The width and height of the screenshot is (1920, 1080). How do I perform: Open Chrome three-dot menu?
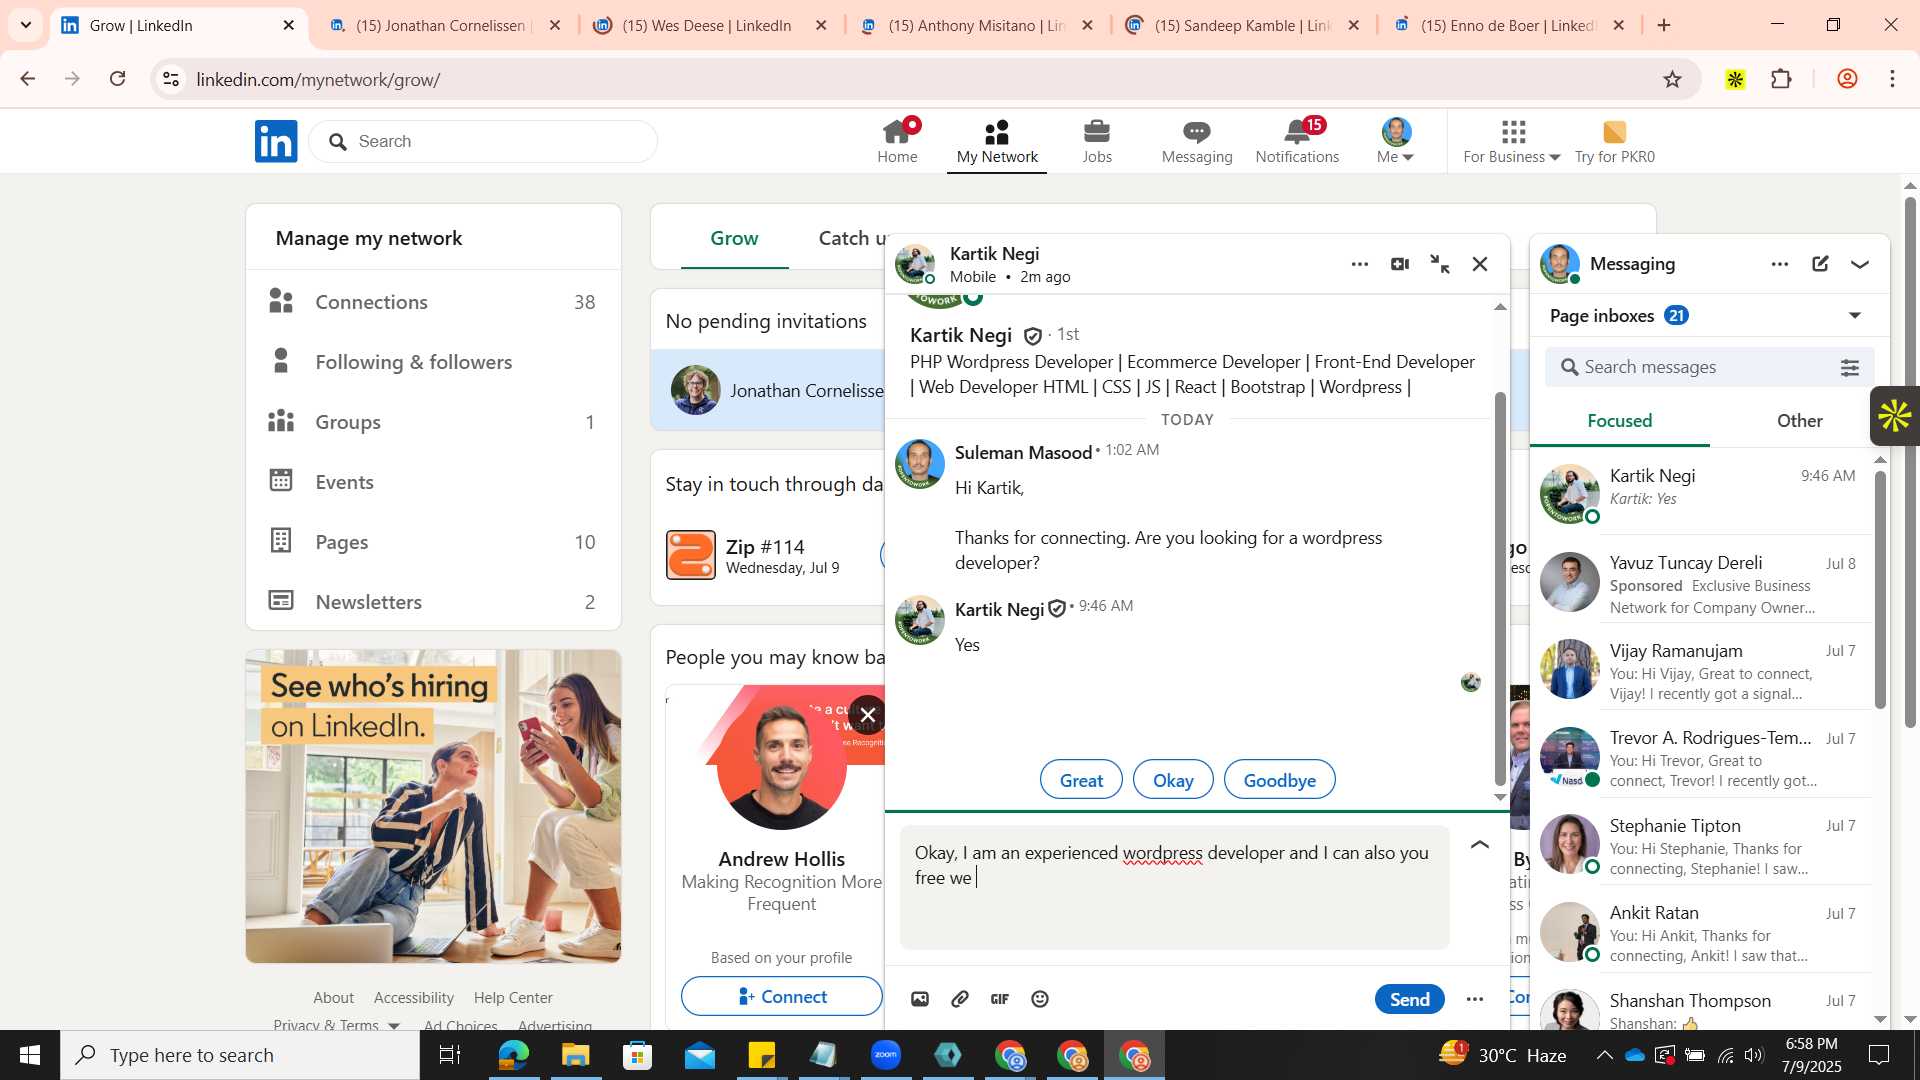[x=1892, y=79]
